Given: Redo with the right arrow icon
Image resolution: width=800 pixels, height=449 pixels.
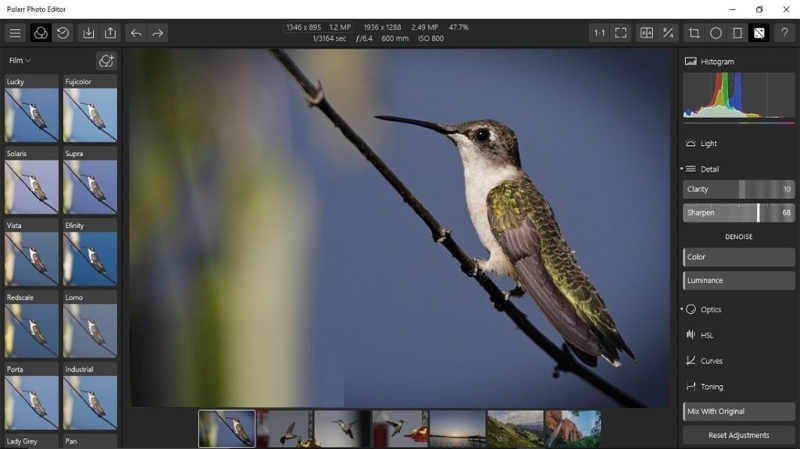Looking at the screenshot, I should [158, 34].
